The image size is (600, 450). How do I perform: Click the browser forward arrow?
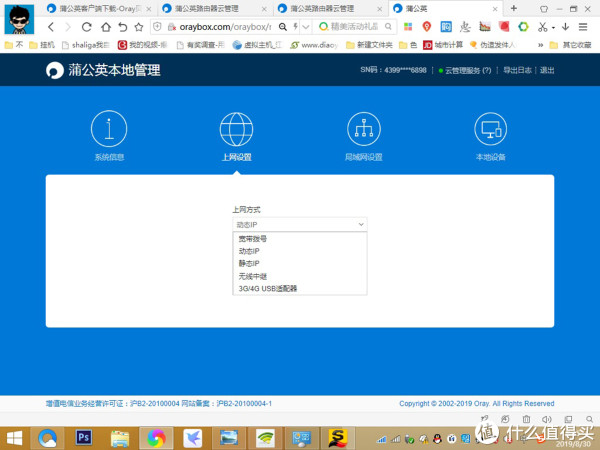click(x=68, y=27)
